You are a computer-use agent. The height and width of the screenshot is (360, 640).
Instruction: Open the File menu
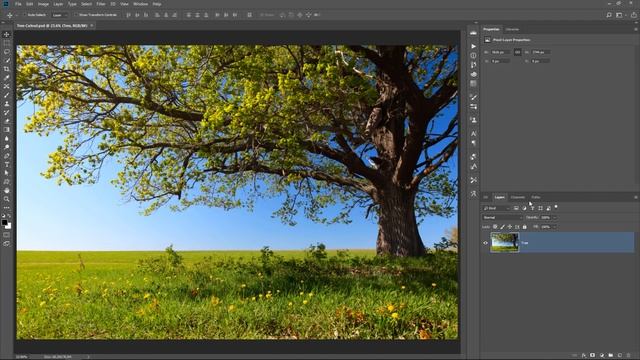coord(18,4)
